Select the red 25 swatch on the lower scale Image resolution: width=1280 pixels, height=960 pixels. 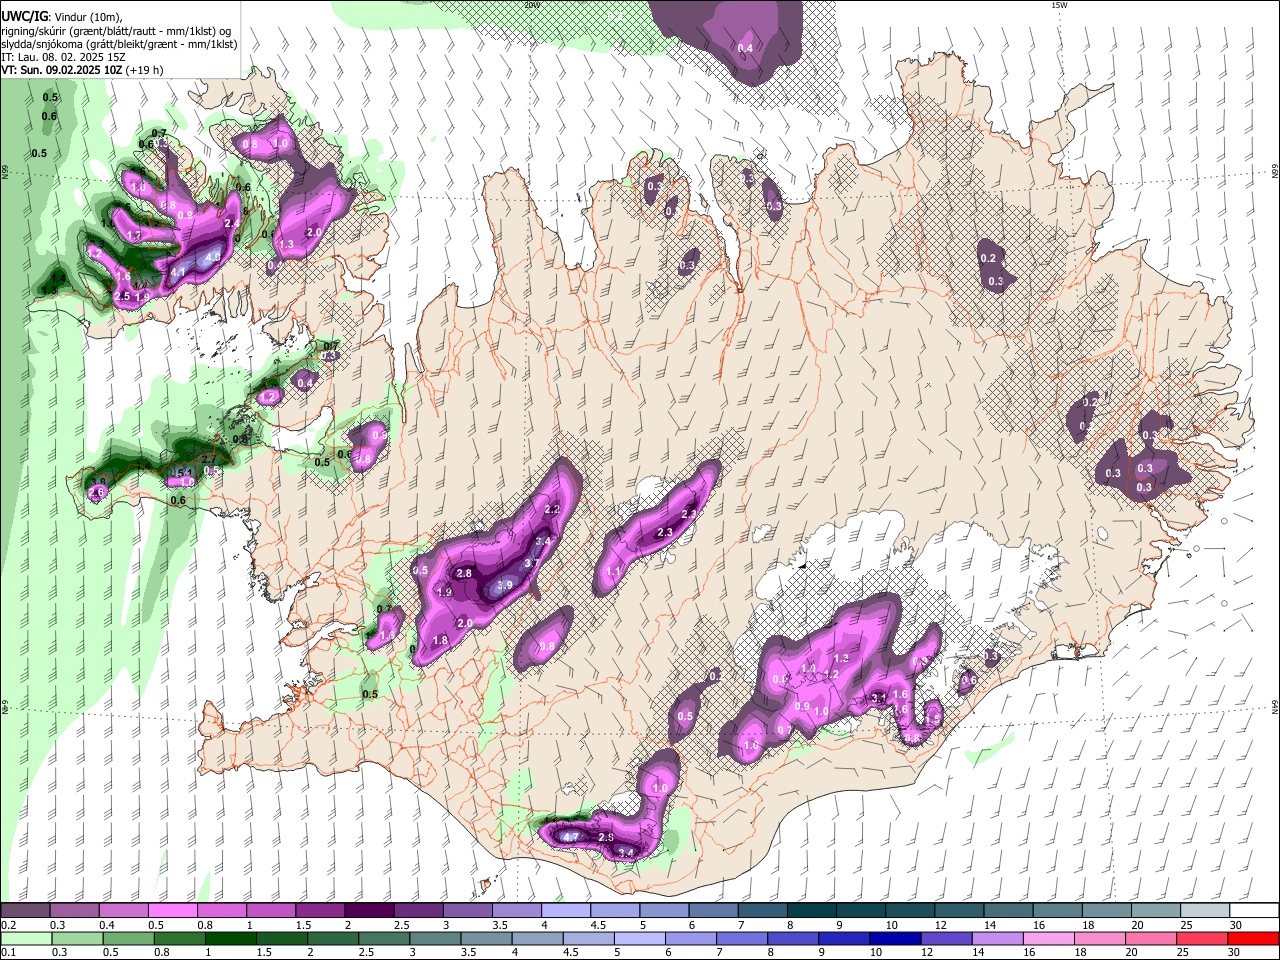tap(1200, 938)
